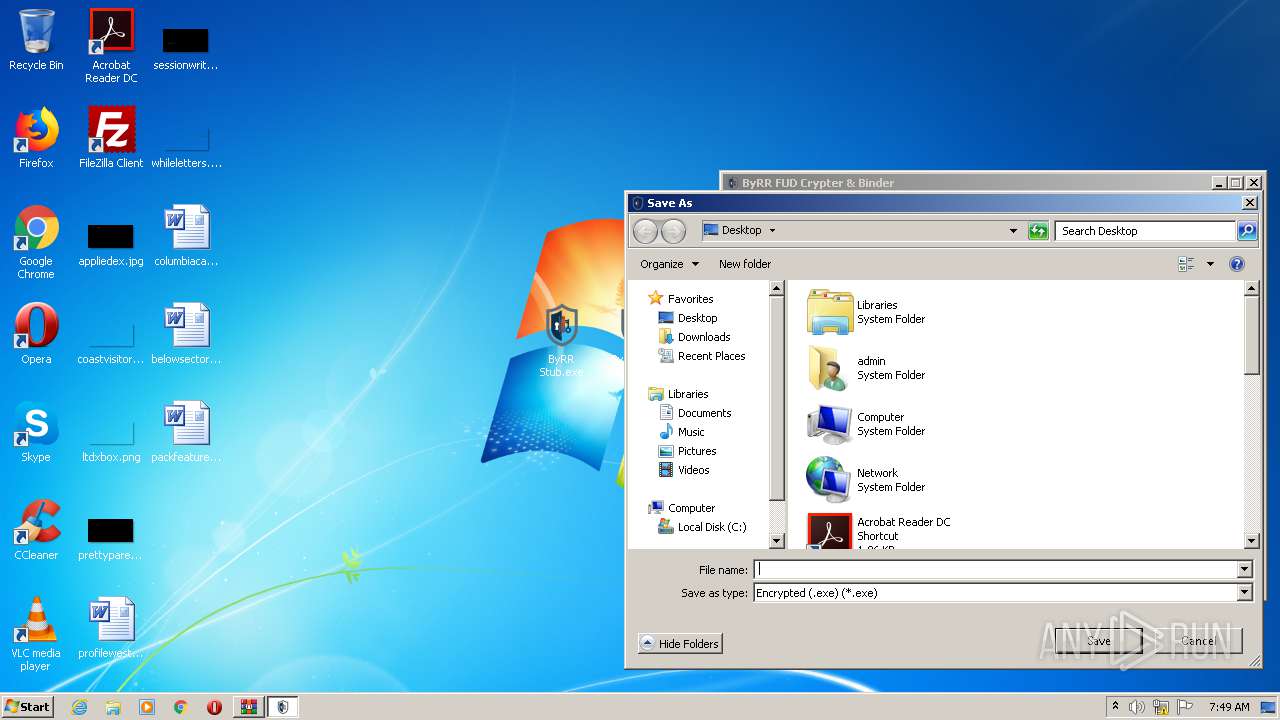This screenshot has width=1280, height=720.
Task: Launch the VLC media player shortcut
Action: pos(36,634)
